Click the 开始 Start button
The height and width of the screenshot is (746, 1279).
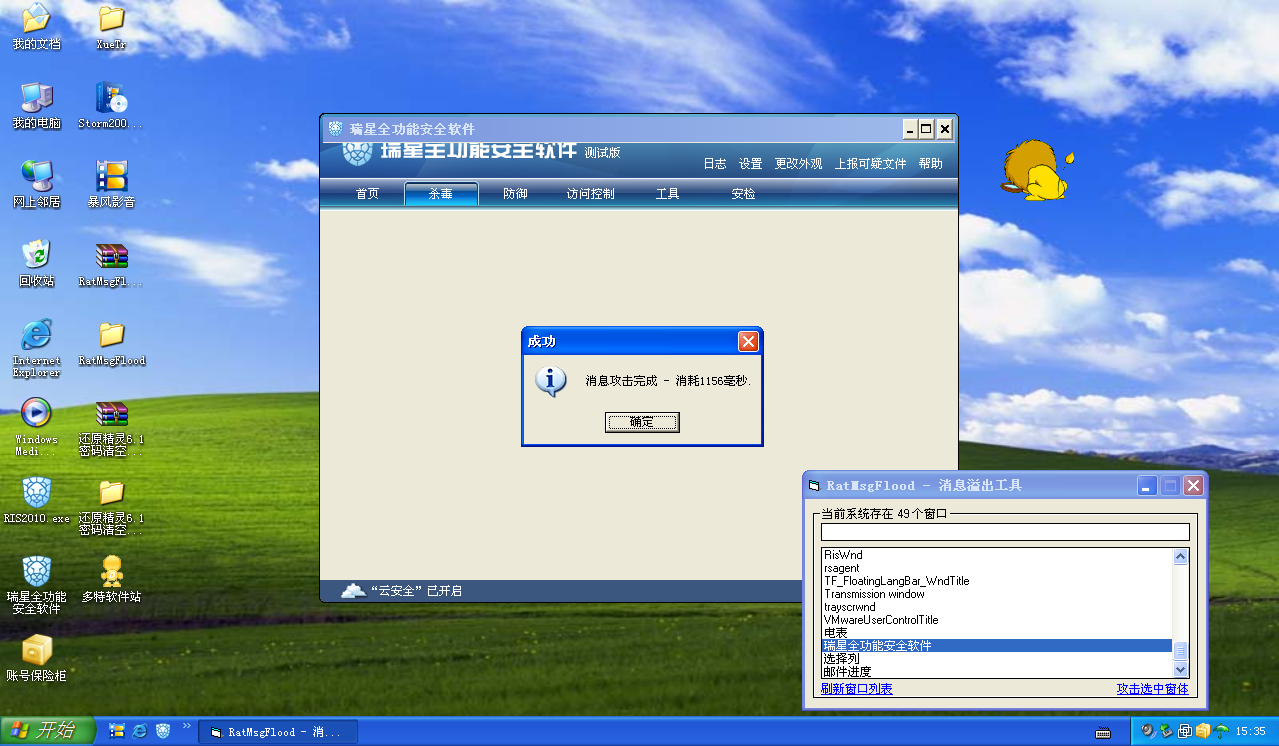48,731
